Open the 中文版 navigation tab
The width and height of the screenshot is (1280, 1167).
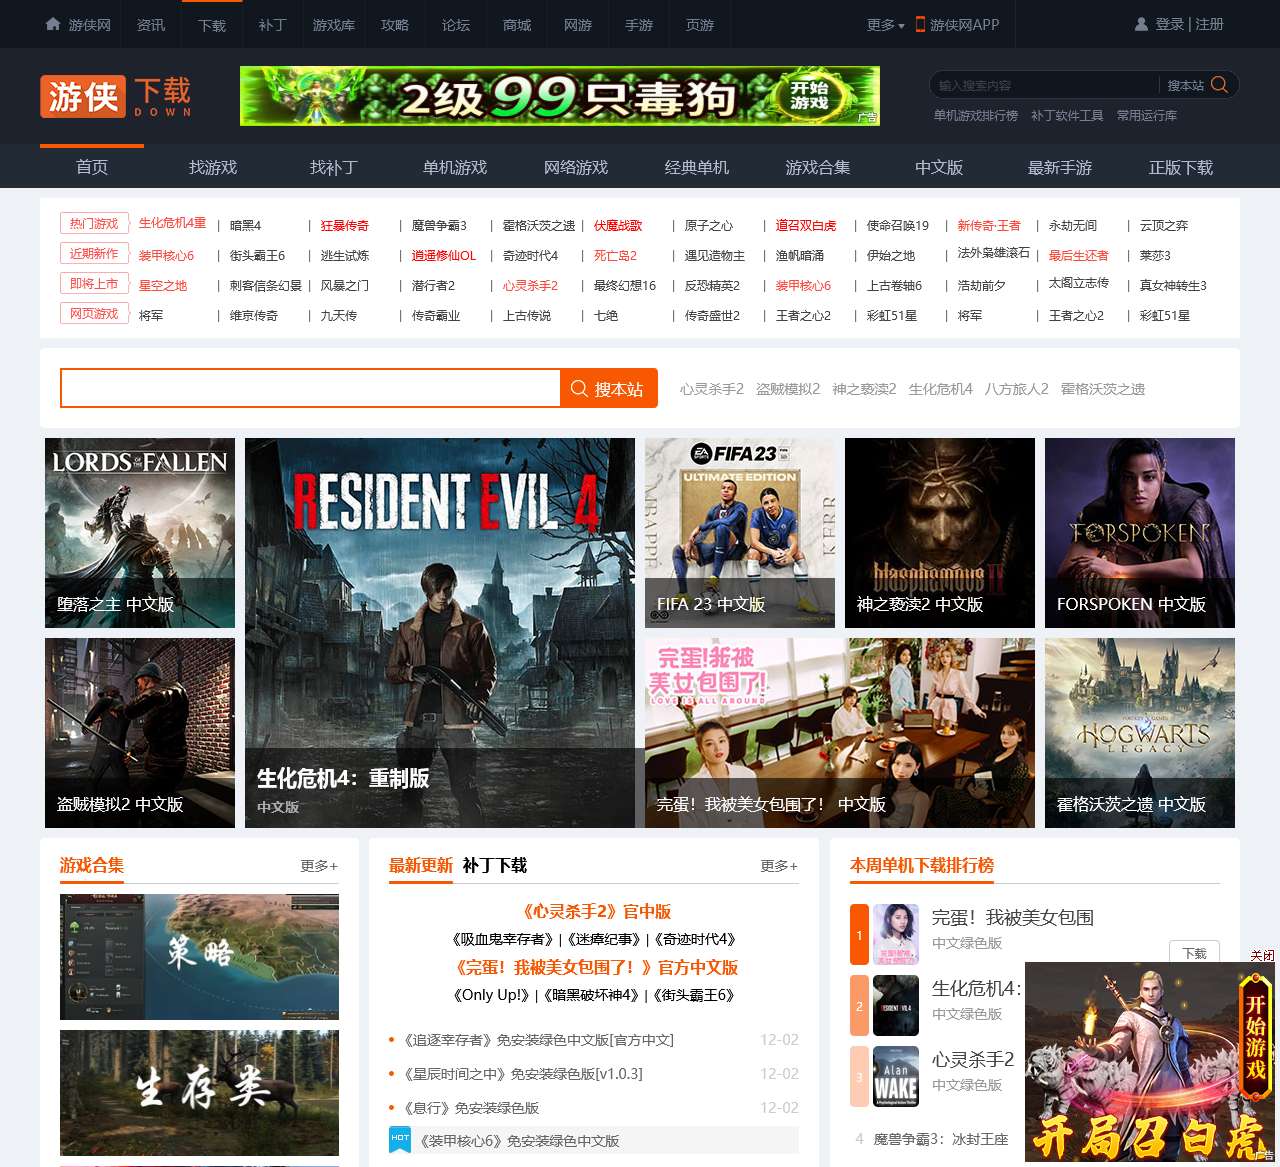click(939, 167)
